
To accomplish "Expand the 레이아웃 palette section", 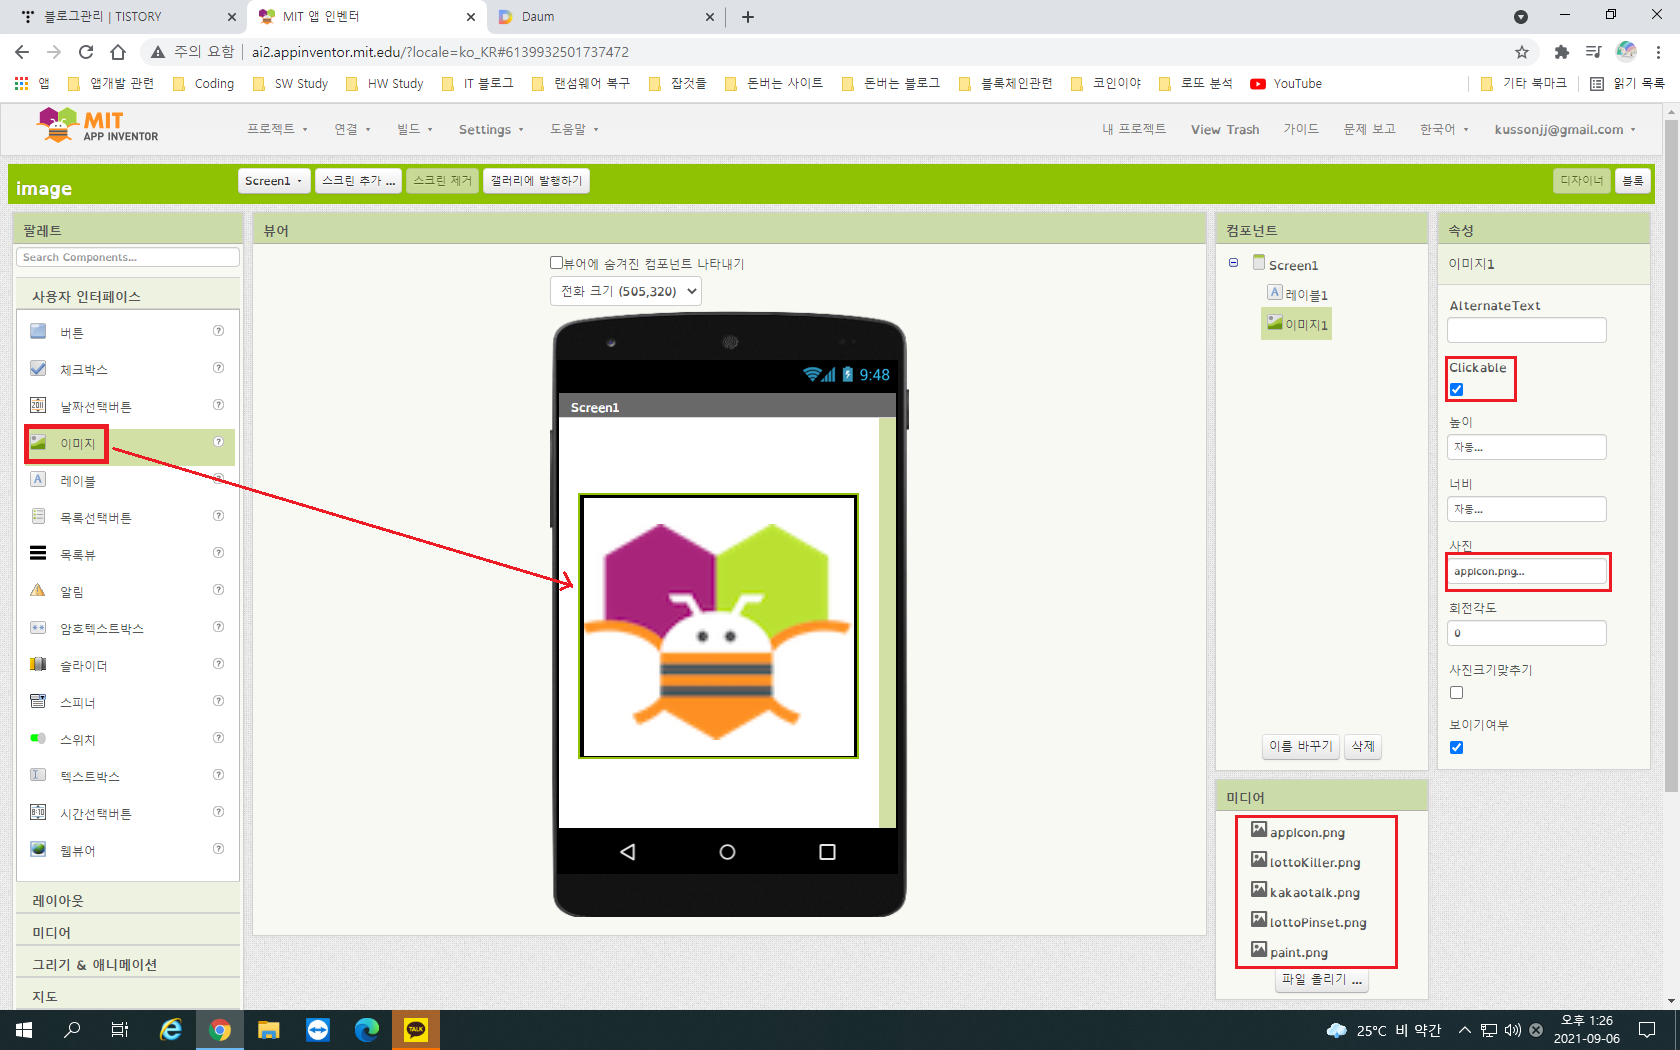I will [x=128, y=900].
